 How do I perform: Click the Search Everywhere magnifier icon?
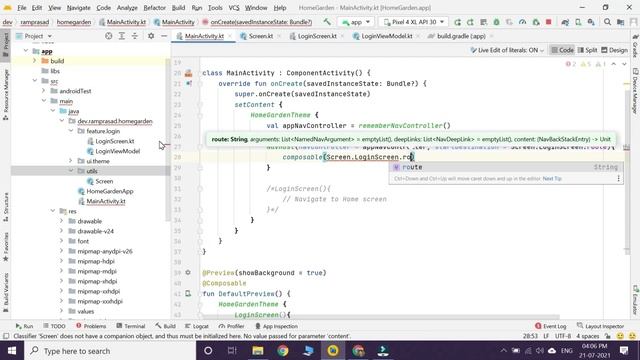tap(608, 22)
